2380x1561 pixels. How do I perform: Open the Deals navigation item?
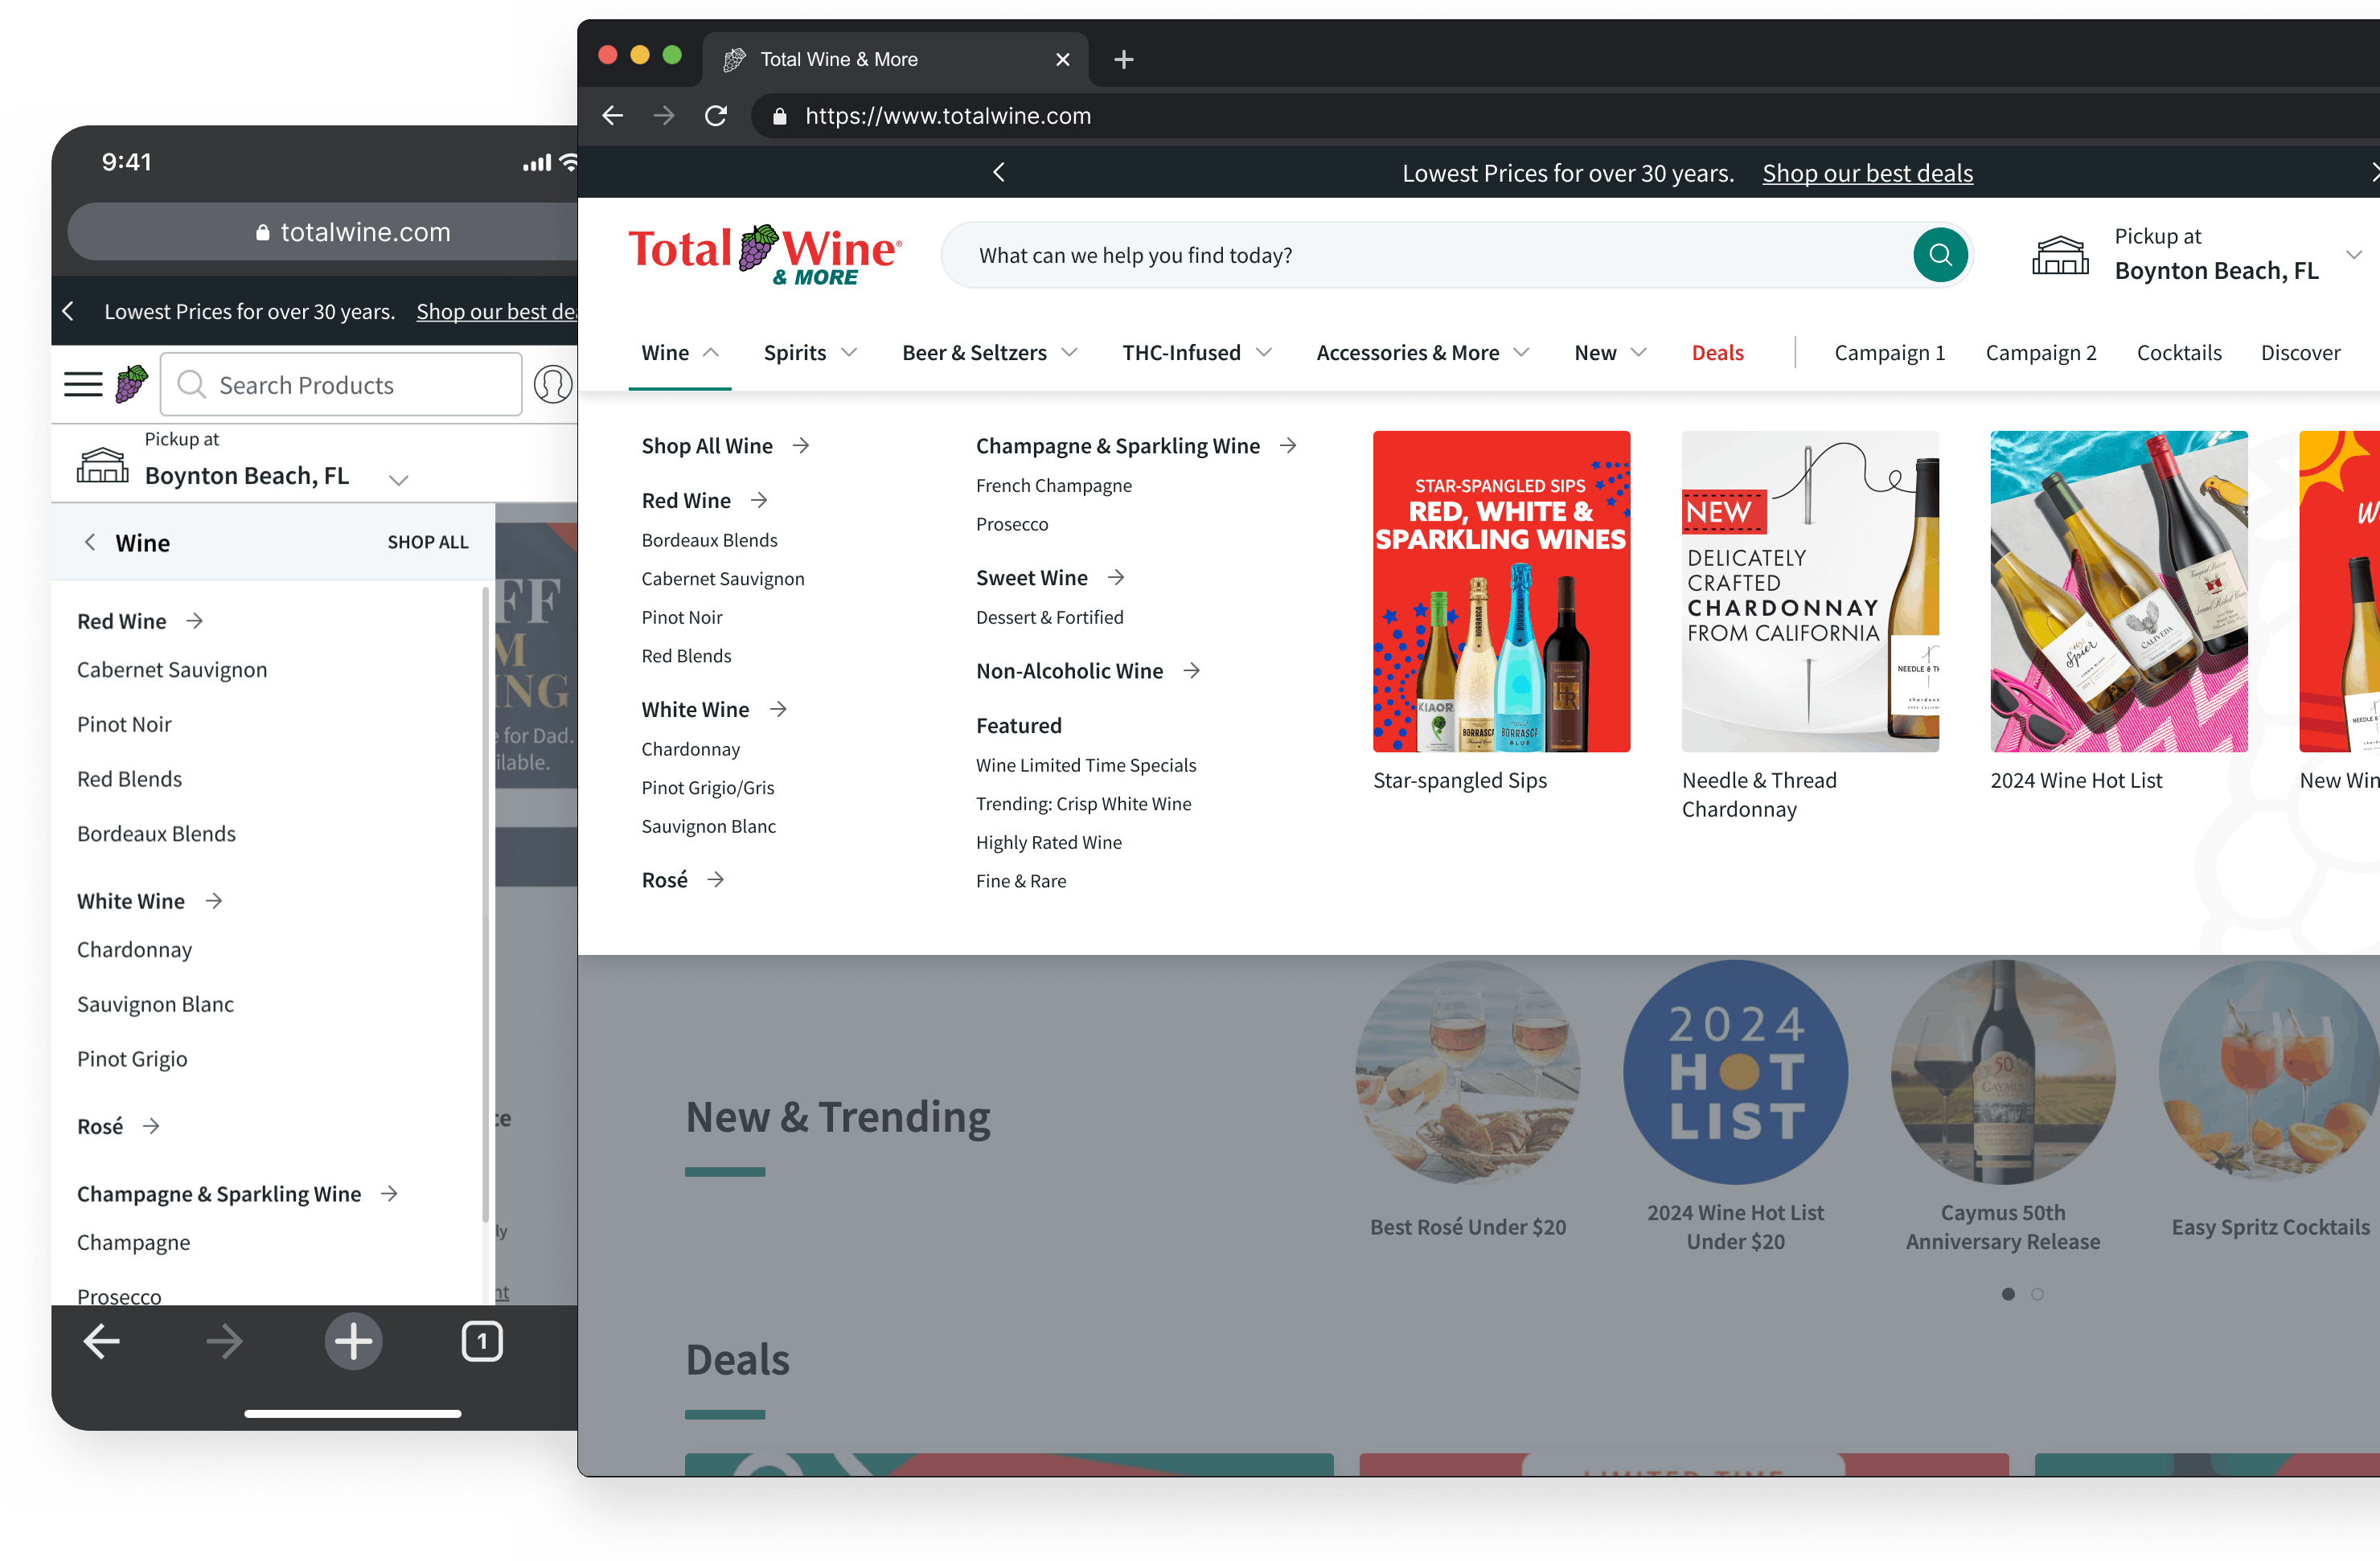1717,353
